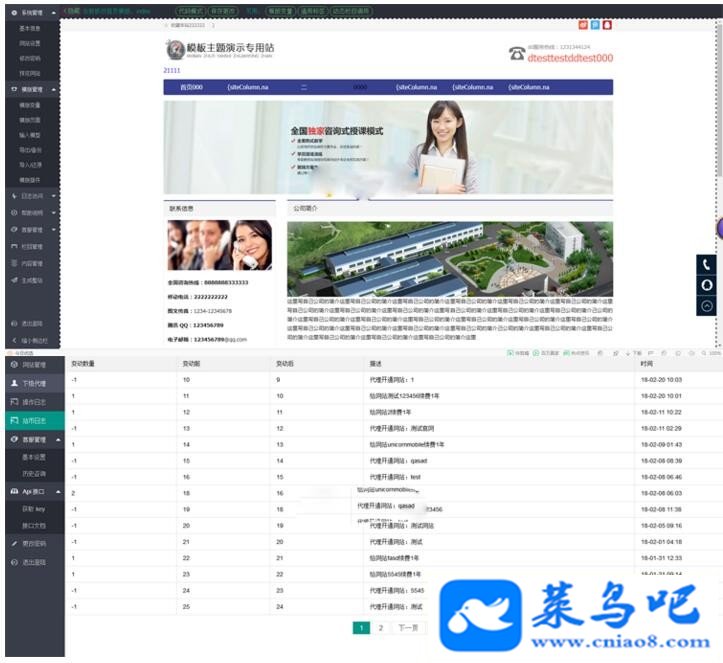Select current page 1 pagination button

(362, 628)
